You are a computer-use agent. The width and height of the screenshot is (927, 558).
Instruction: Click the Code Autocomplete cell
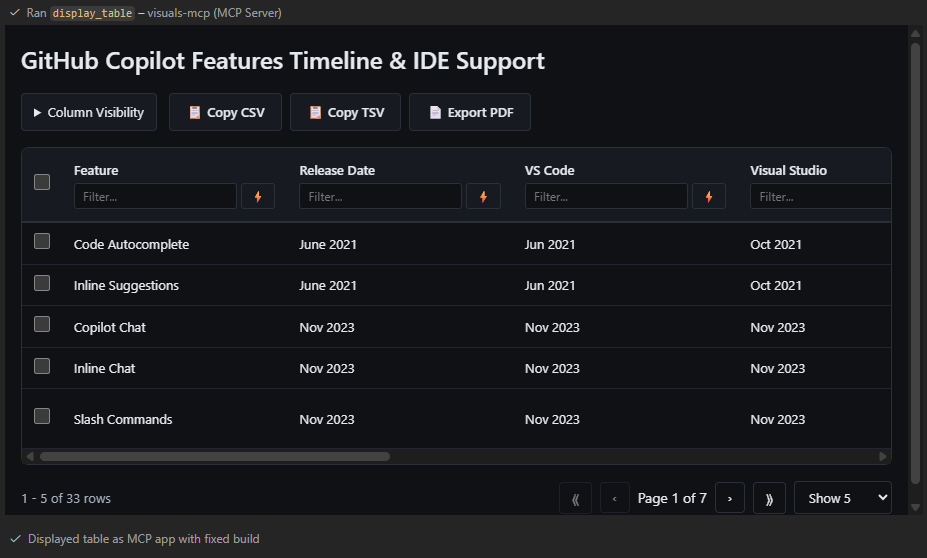(x=131, y=245)
